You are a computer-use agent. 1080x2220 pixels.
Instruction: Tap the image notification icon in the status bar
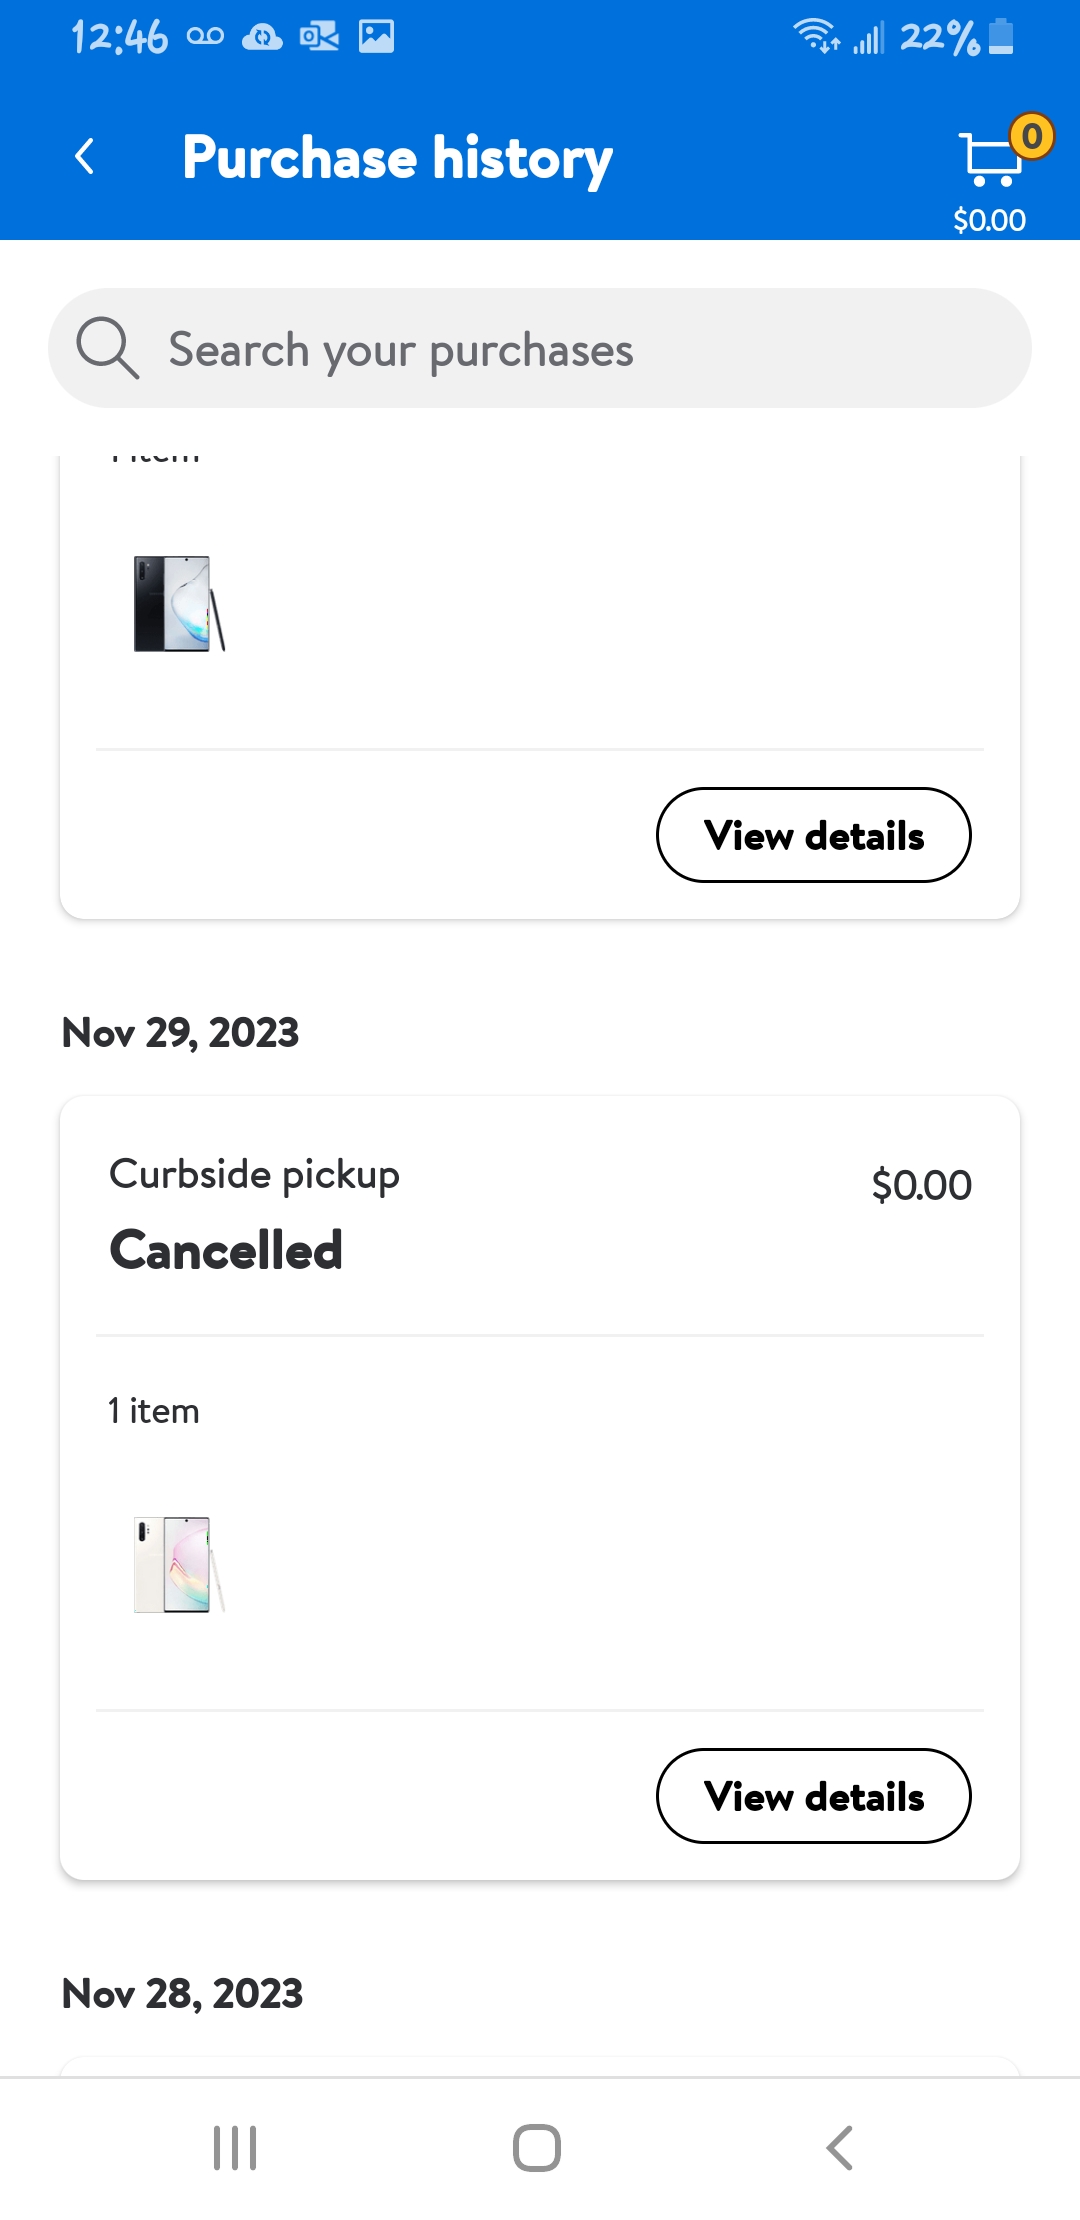click(x=377, y=37)
